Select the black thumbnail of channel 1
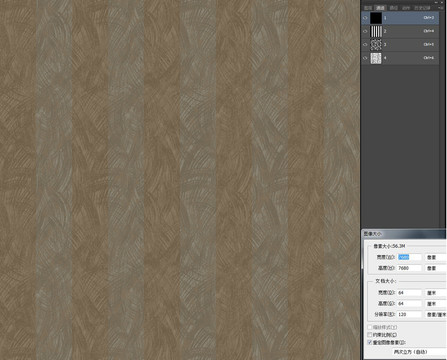 point(376,18)
